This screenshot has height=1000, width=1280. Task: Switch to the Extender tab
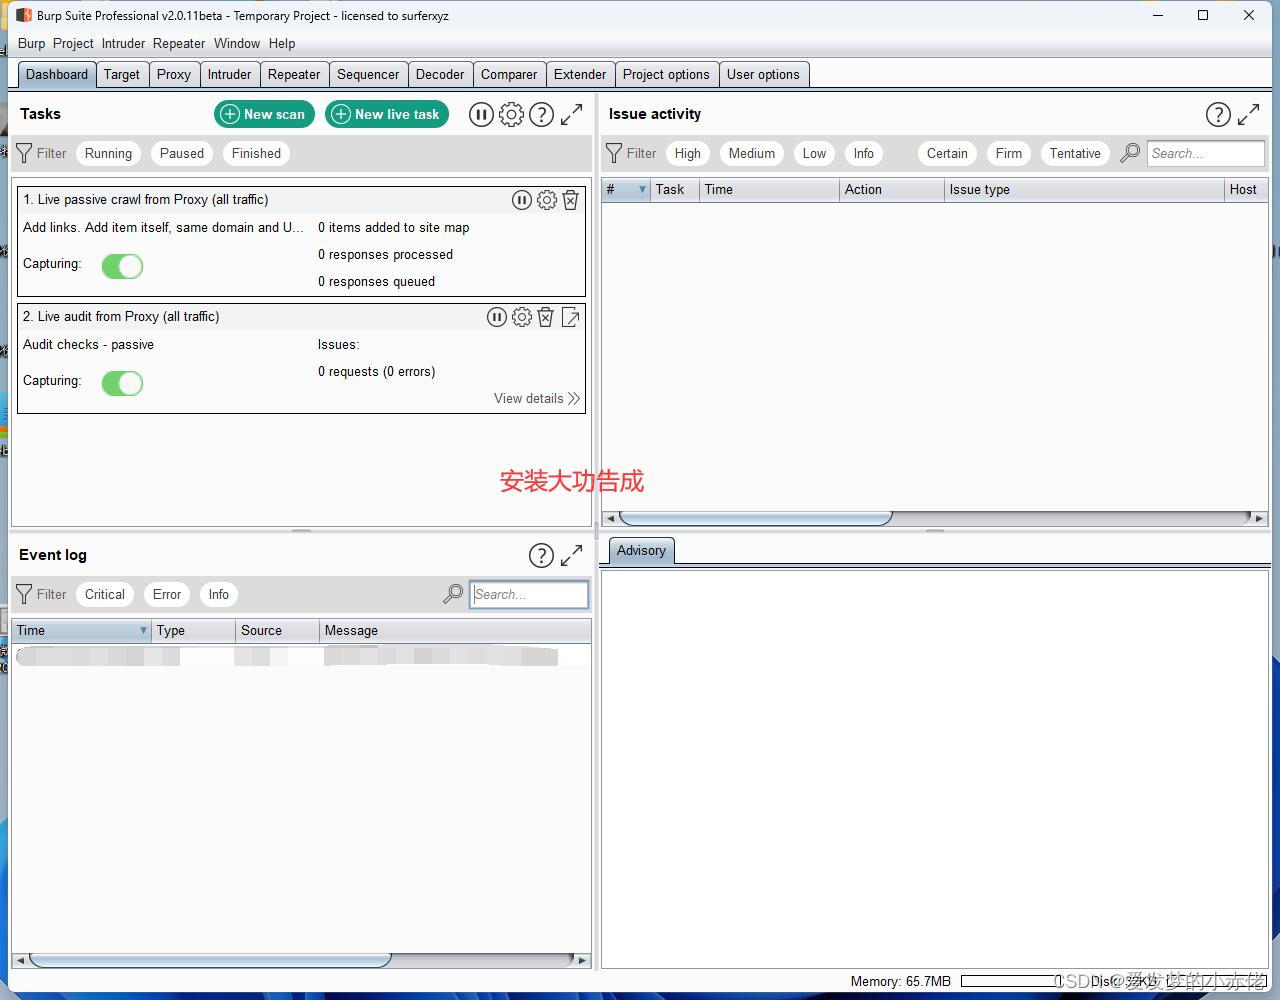click(x=580, y=74)
